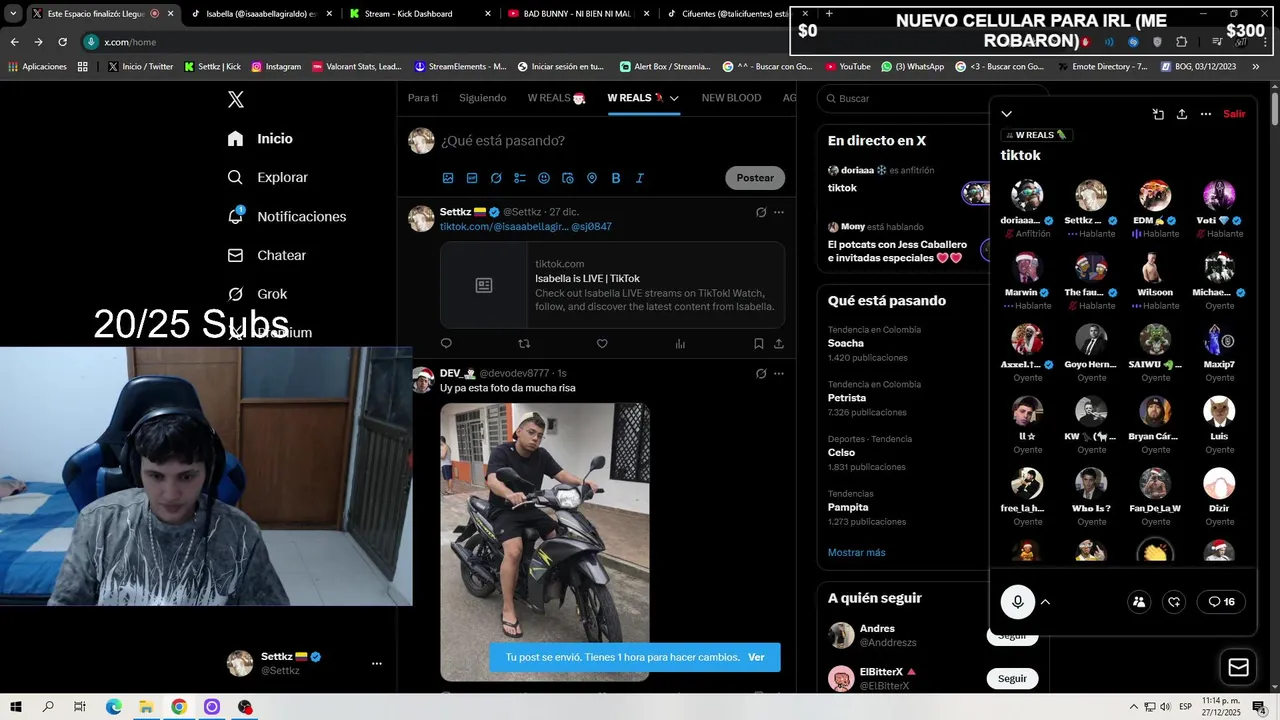Show hidden tray icons arrow

(x=1134, y=707)
